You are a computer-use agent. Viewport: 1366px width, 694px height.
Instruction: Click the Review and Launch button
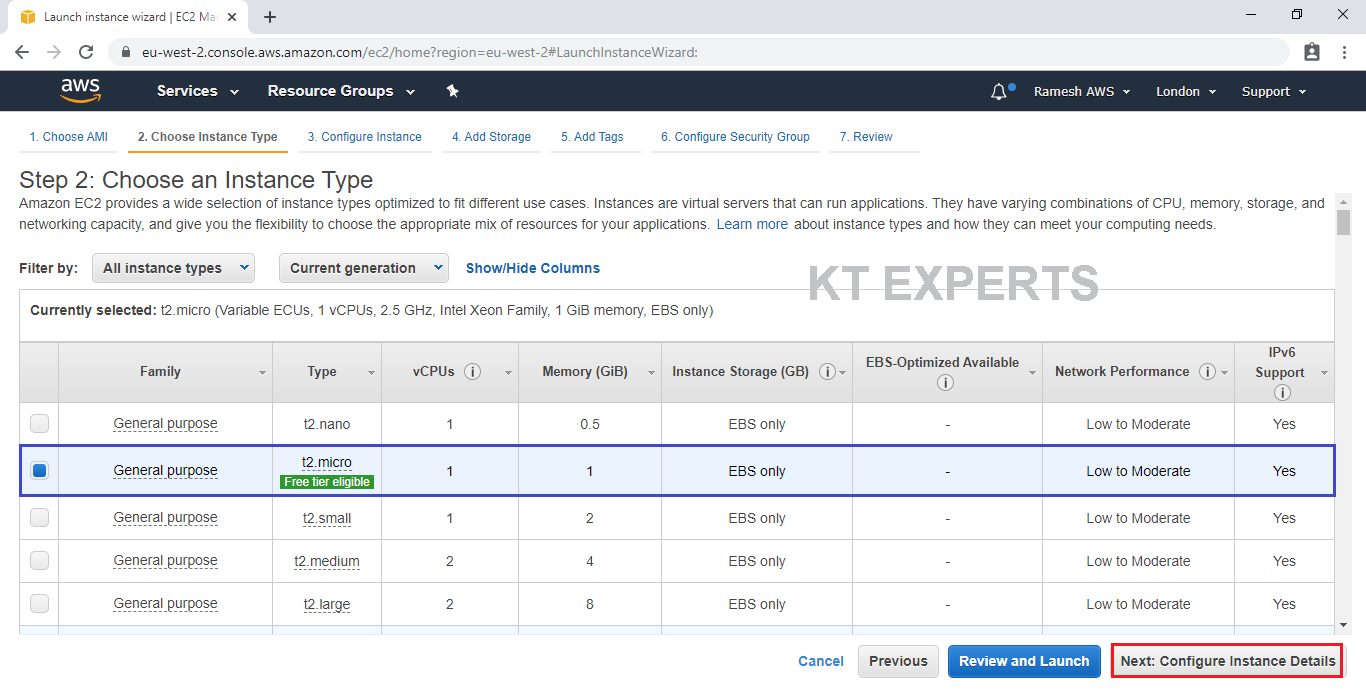(x=1024, y=661)
